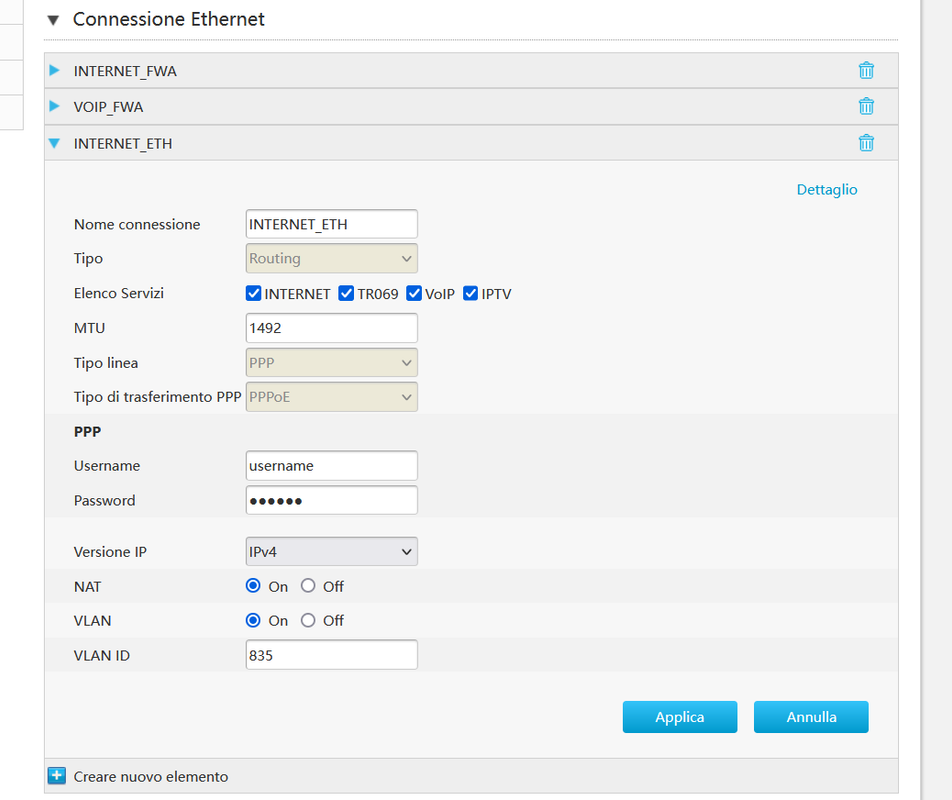
Task: Uncheck the IPTV service checkbox
Action: click(471, 293)
